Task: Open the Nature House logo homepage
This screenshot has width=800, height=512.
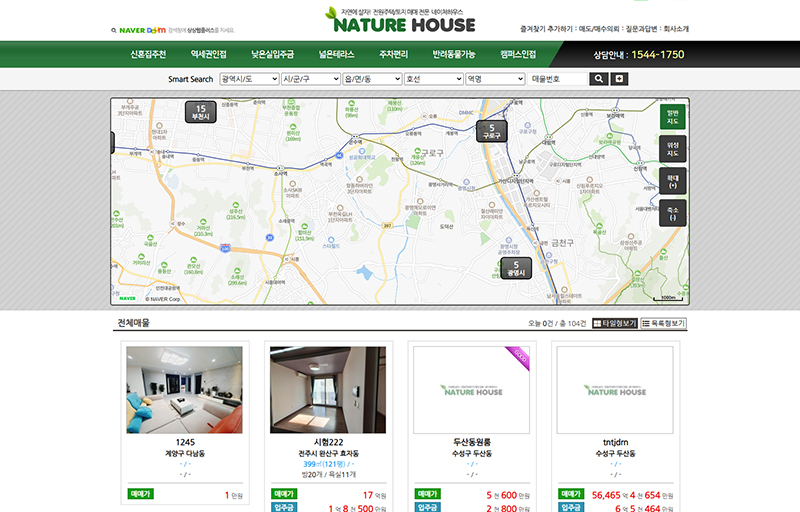Action: [400, 20]
